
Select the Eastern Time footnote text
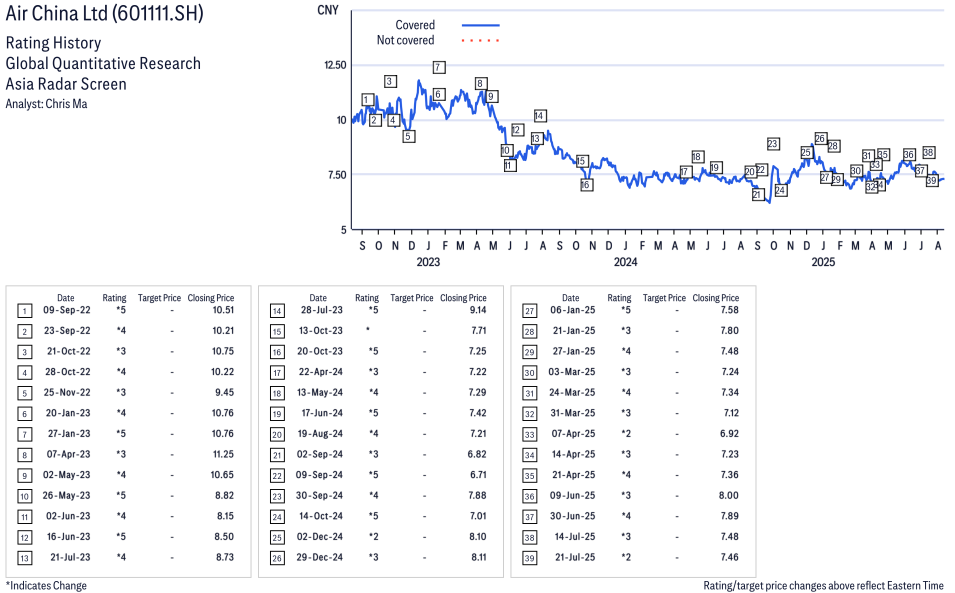[x=823, y=586]
